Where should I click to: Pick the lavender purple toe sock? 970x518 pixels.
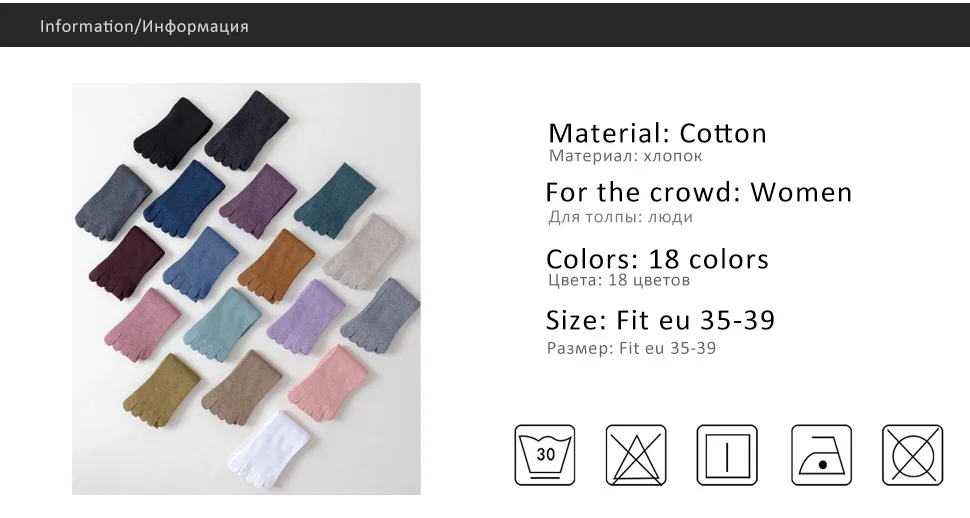[x=306, y=317]
